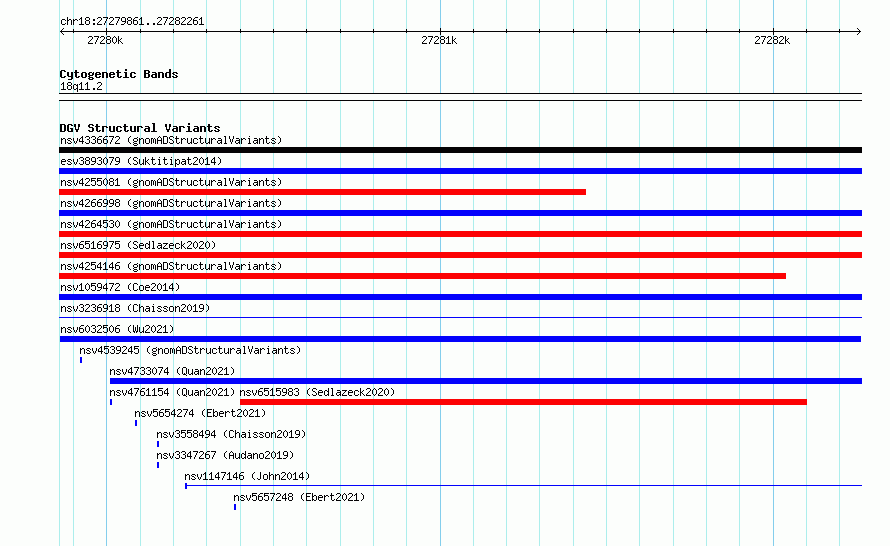Click the small nsv4539245 blue marker
Image resolution: width=890 pixels, height=546 pixels.
click(x=81, y=360)
